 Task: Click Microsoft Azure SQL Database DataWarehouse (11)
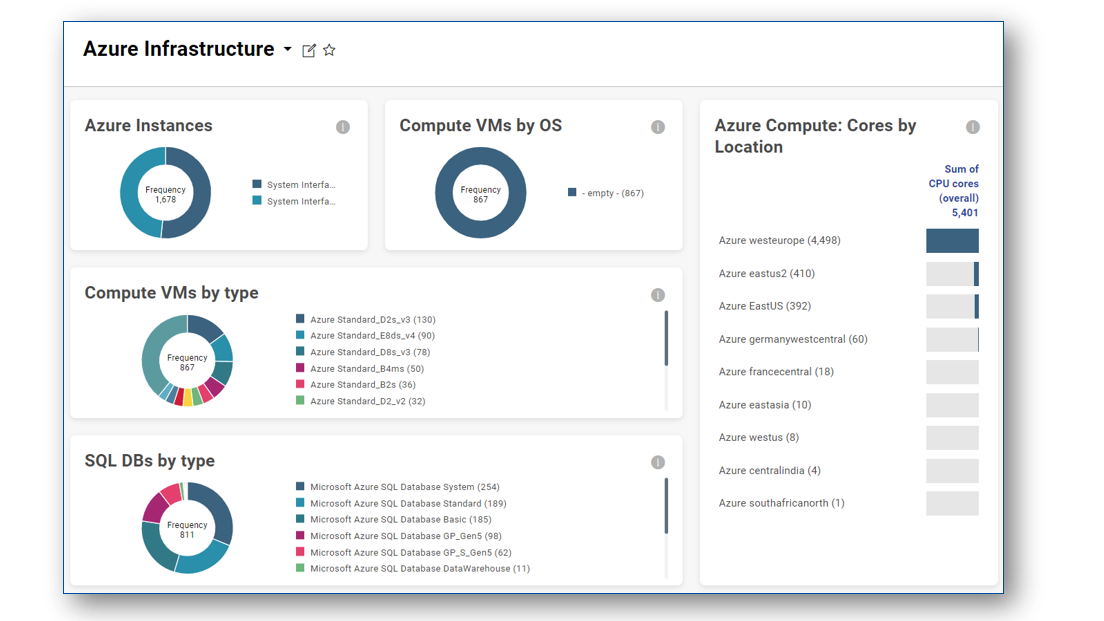pos(413,568)
